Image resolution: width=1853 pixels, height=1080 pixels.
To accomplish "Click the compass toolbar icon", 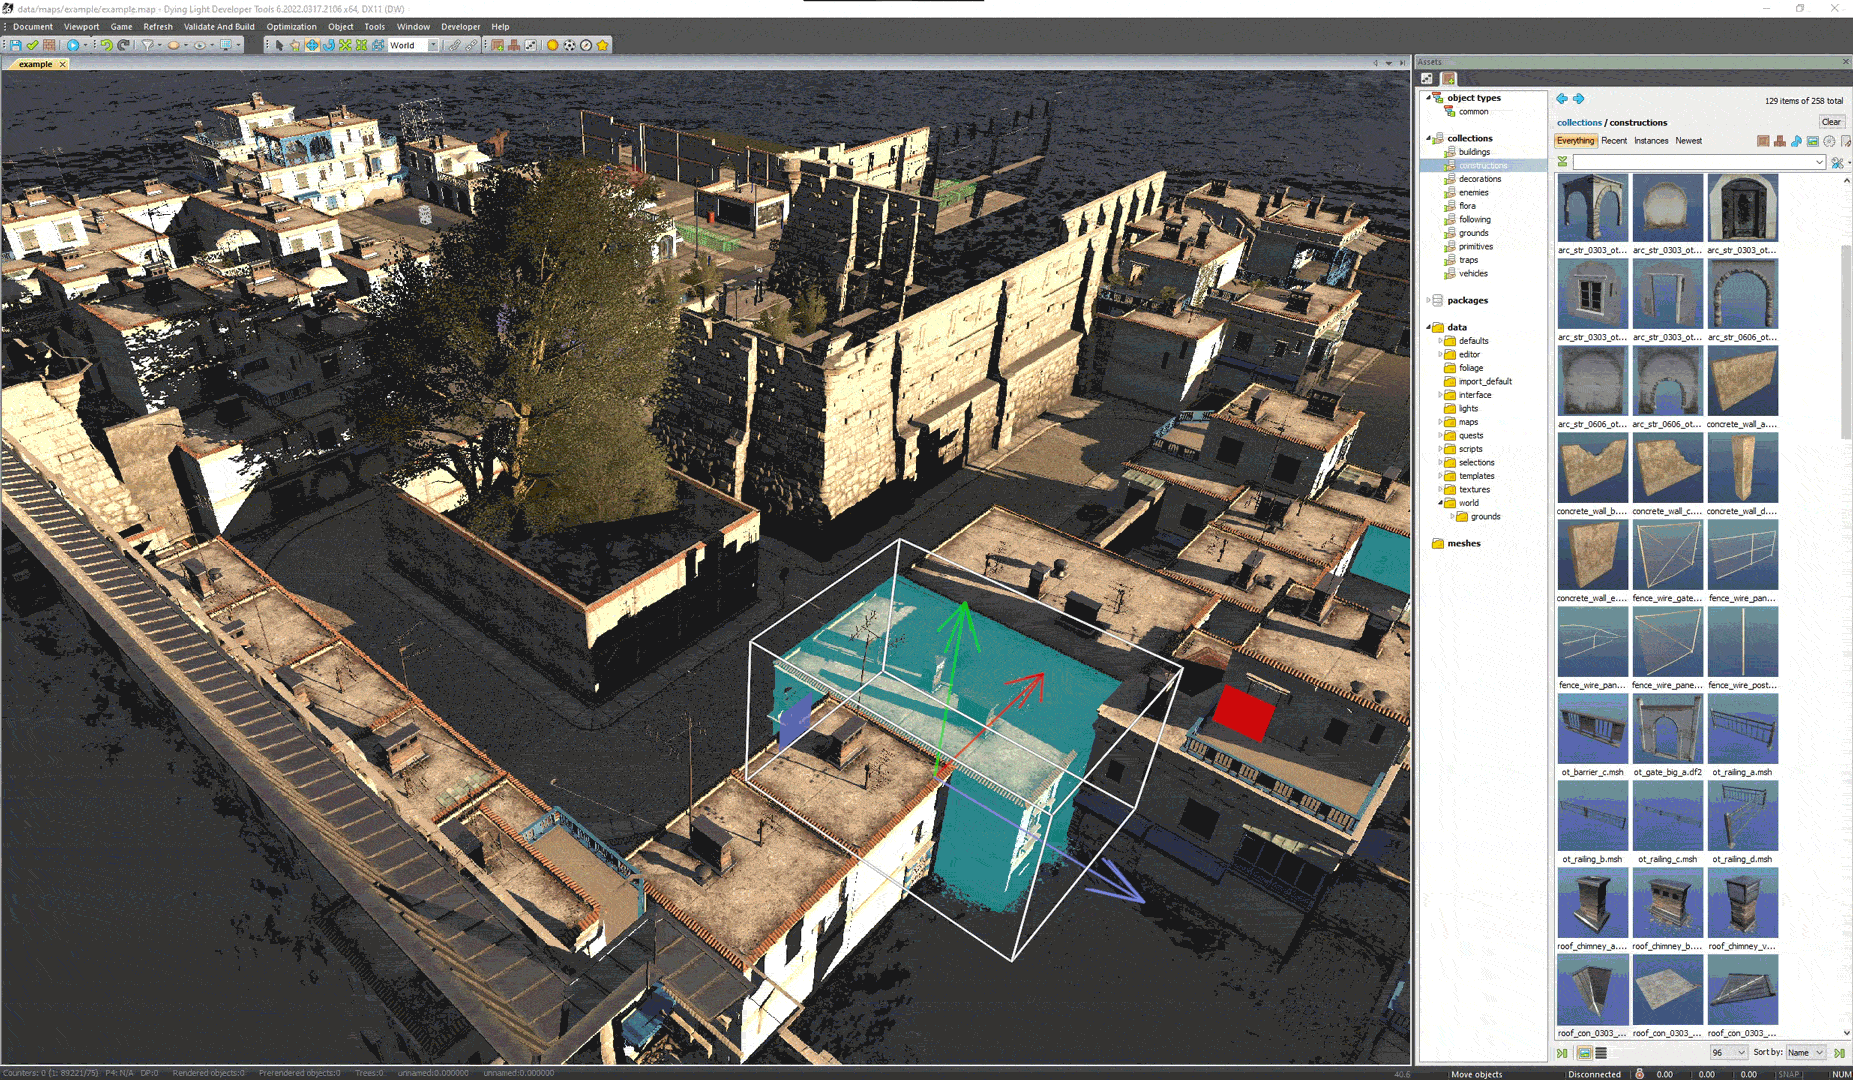I will pyautogui.click(x=586, y=45).
